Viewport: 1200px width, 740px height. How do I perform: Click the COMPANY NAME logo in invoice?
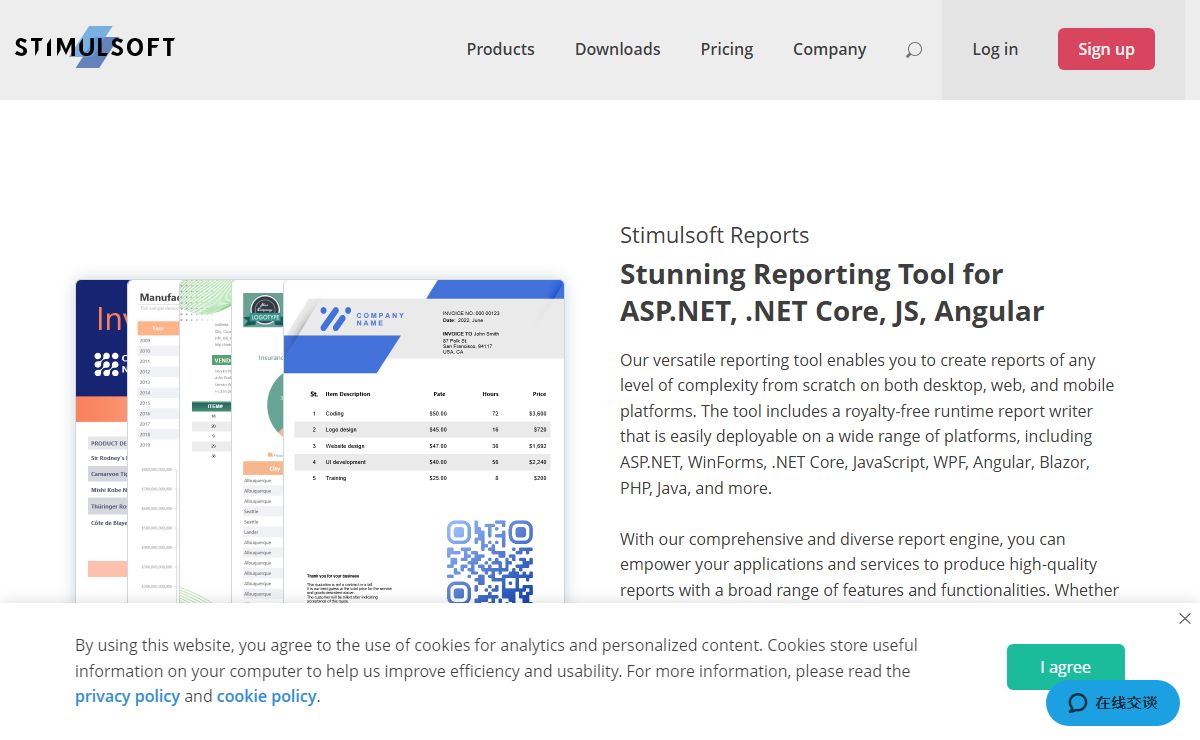[362, 319]
